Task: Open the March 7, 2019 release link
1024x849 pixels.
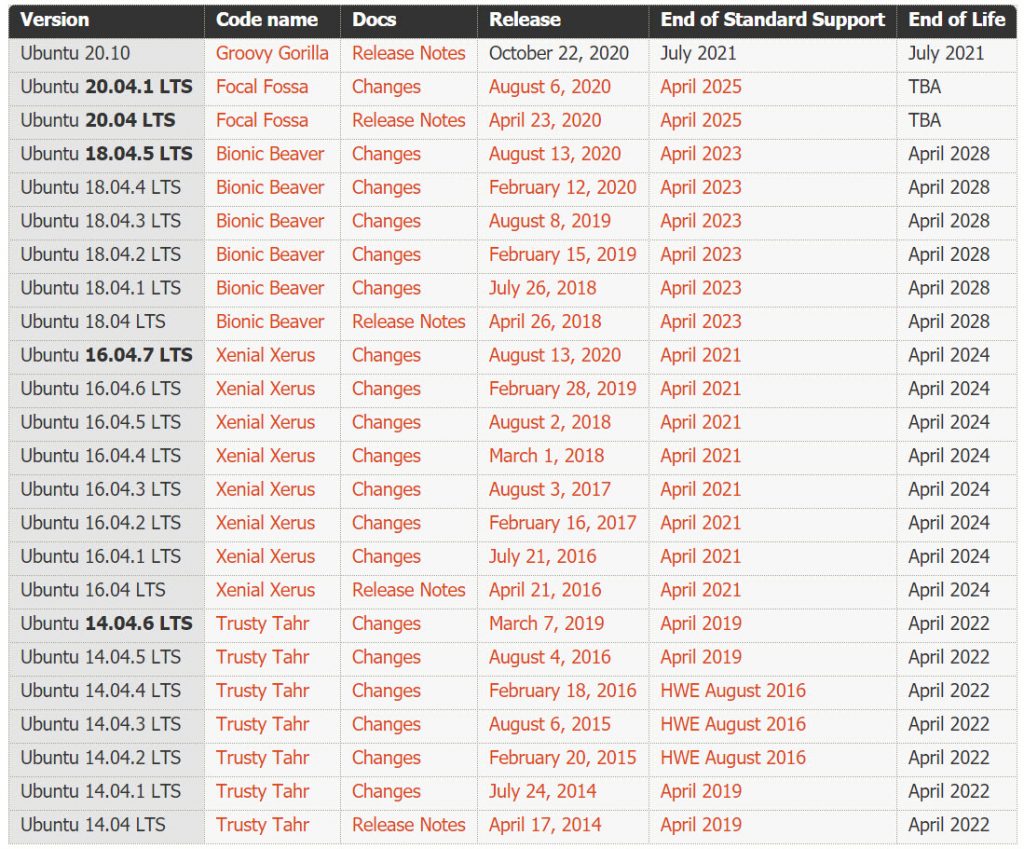Action: (547, 624)
